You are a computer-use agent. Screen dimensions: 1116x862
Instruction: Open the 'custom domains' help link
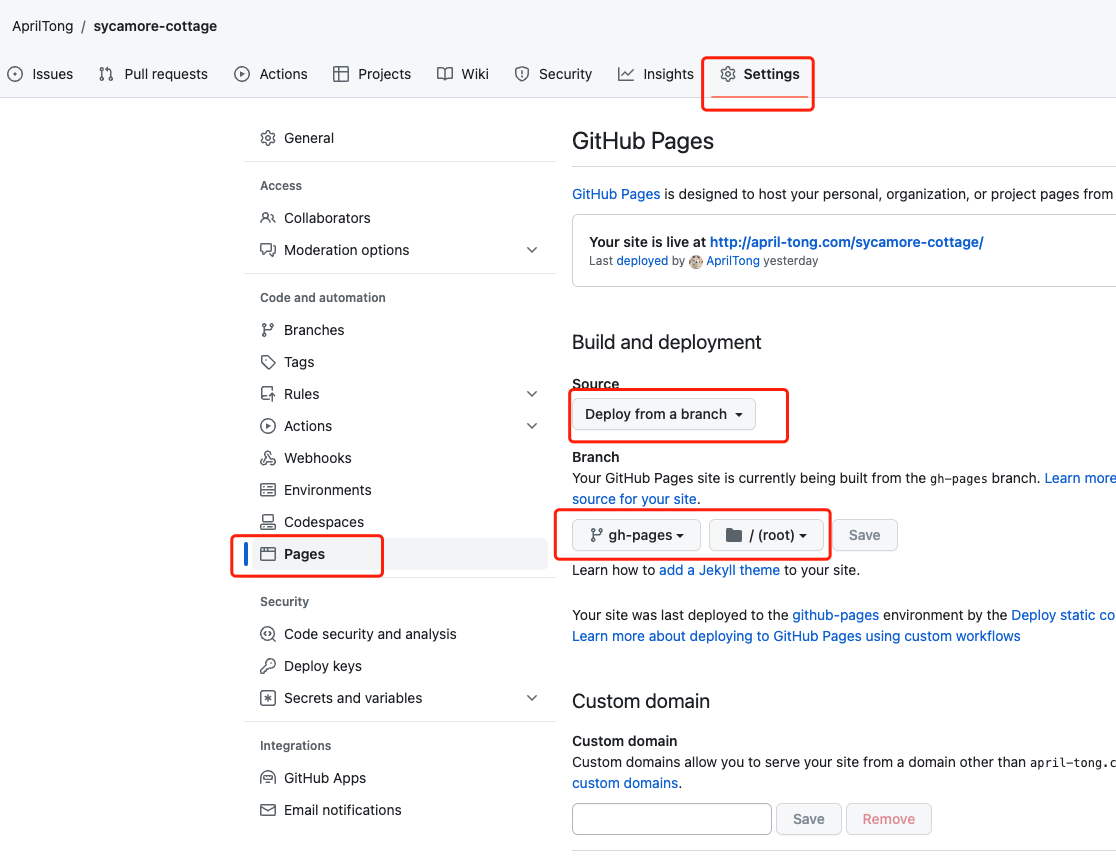tap(625, 783)
